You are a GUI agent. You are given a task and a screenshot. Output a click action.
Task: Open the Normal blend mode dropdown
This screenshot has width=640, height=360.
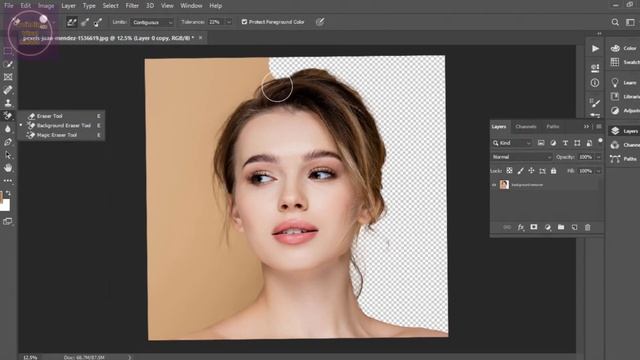coord(522,157)
